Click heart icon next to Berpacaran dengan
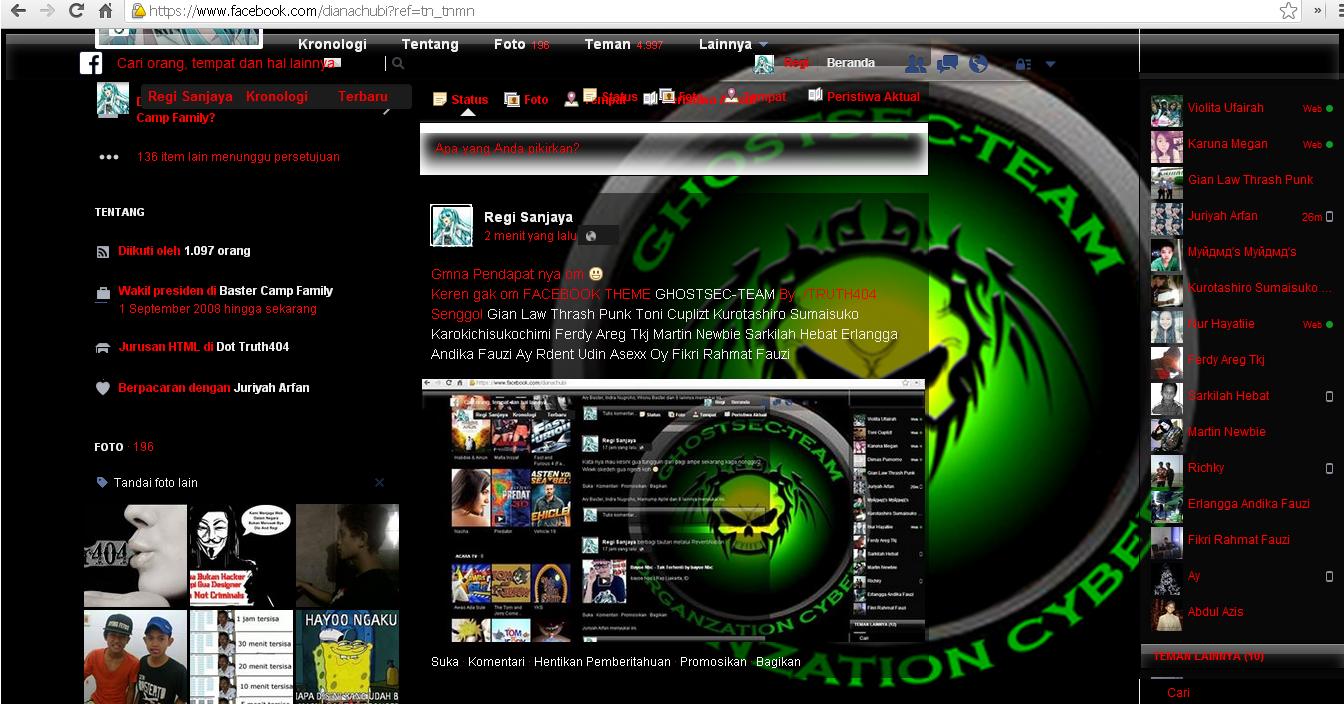Screen dimensions: 1344x704 click(102, 388)
